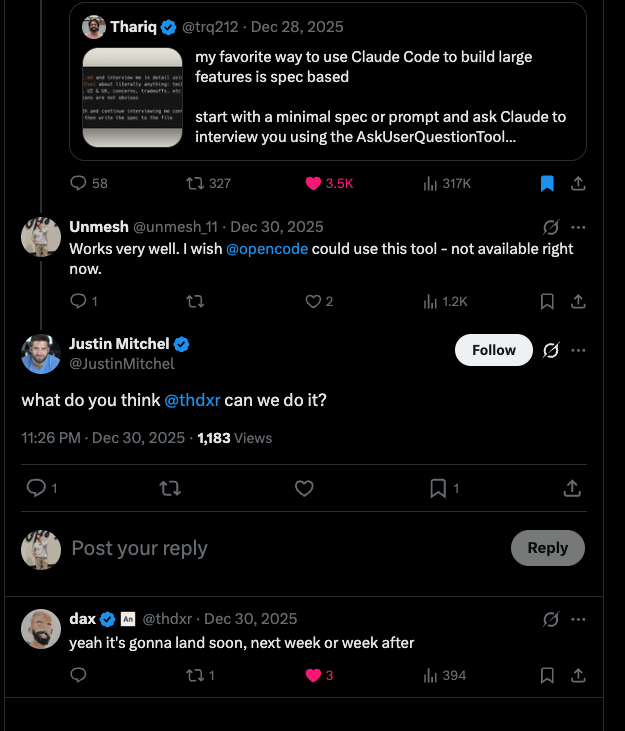Image resolution: width=625 pixels, height=731 pixels.
Task: Open the @thdxr mention in Justin's post
Action: tap(192, 400)
